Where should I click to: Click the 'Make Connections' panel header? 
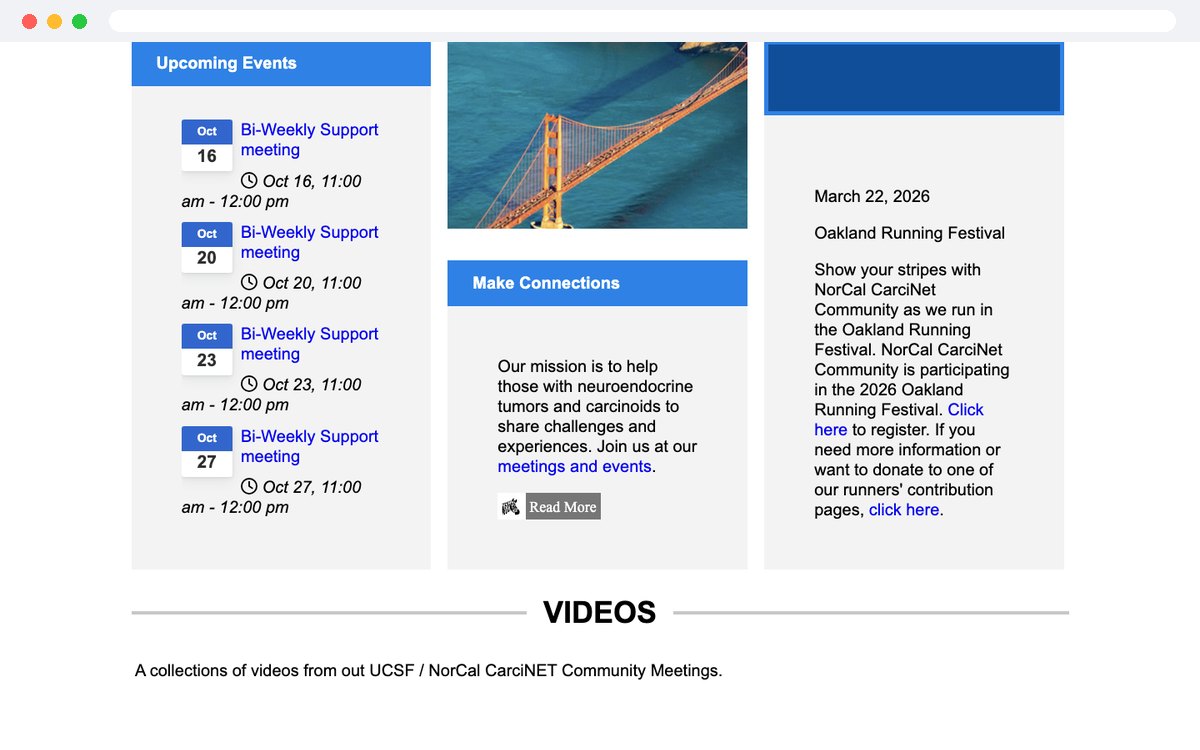pos(597,283)
